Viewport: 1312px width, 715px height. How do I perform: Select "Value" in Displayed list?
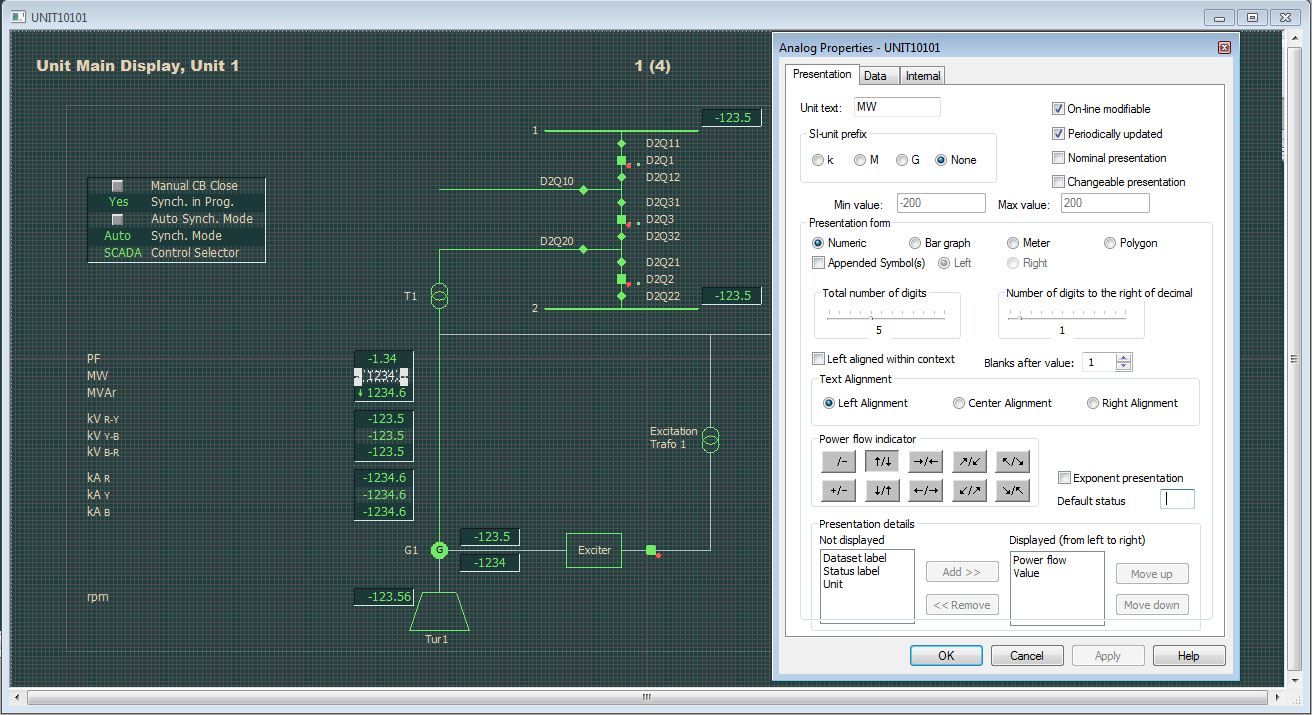(x=1026, y=573)
